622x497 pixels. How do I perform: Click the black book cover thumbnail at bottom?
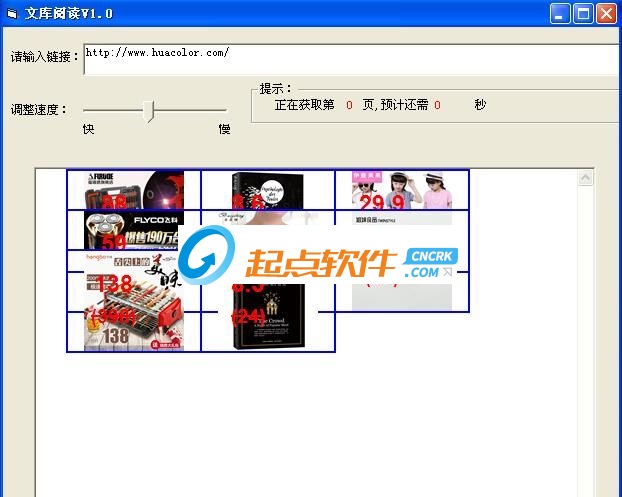[269, 317]
